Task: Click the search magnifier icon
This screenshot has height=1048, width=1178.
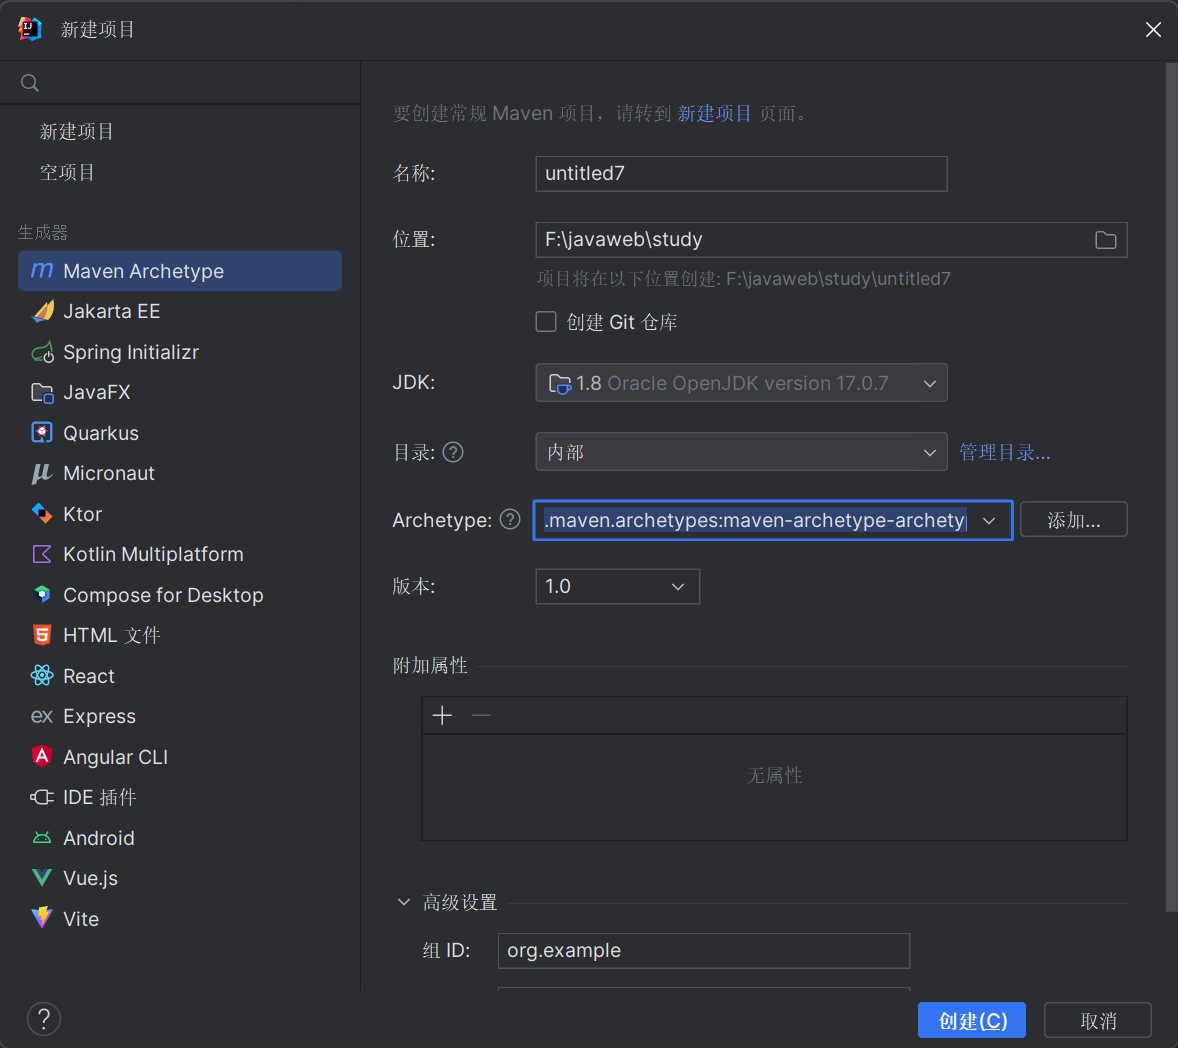Action: point(30,83)
